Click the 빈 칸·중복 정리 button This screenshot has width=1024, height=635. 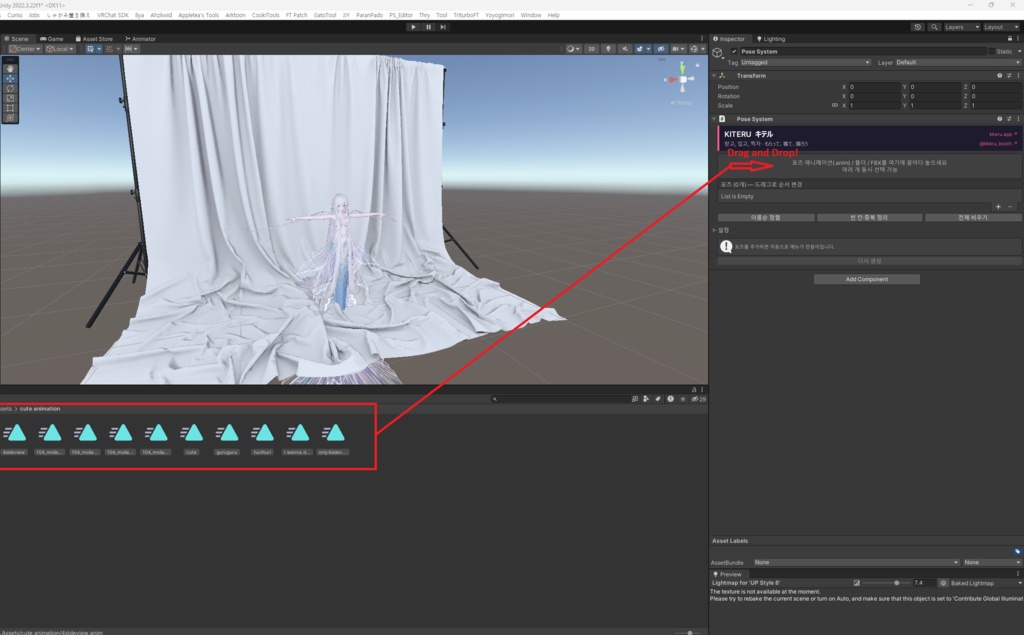click(869, 218)
